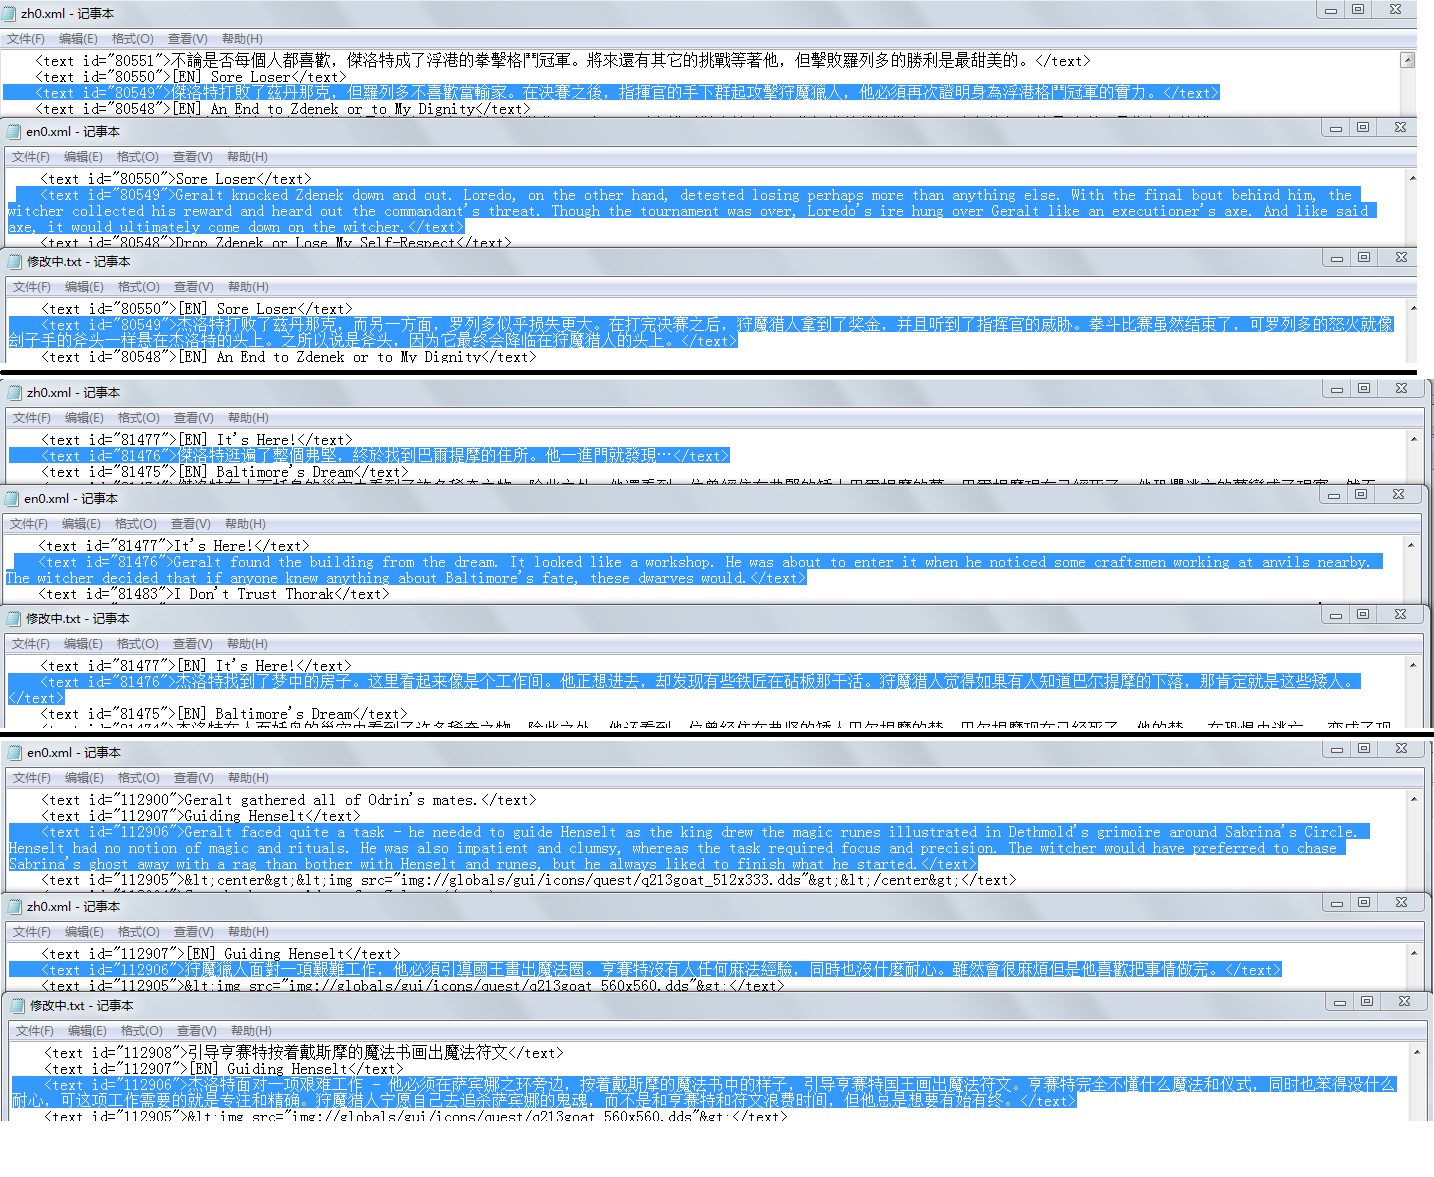Minimize the zh0.xml window showing id 81477
1434x1177 pixels.
click(x=1336, y=389)
